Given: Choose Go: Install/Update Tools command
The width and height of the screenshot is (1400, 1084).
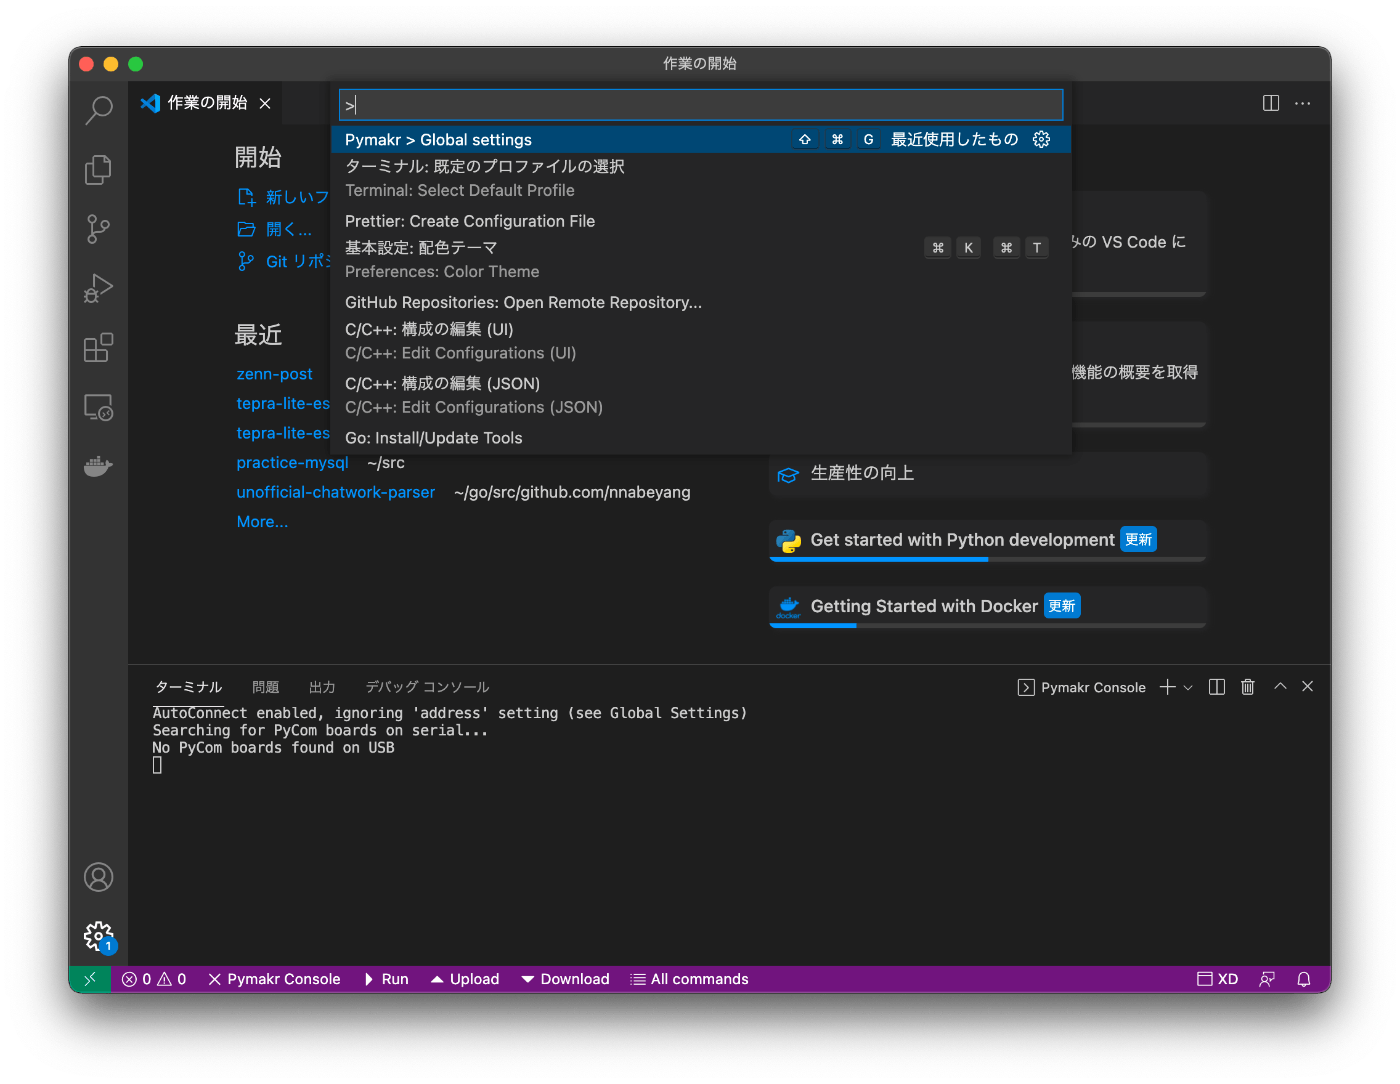Looking at the screenshot, I should [x=701, y=438].
